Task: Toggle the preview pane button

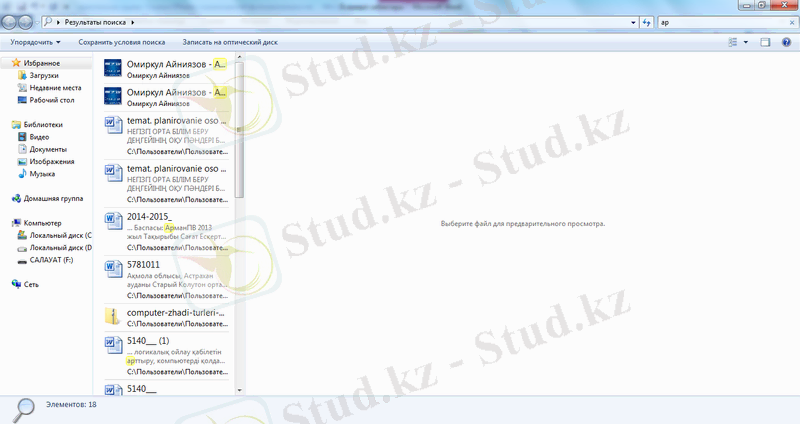Action: pos(765,42)
